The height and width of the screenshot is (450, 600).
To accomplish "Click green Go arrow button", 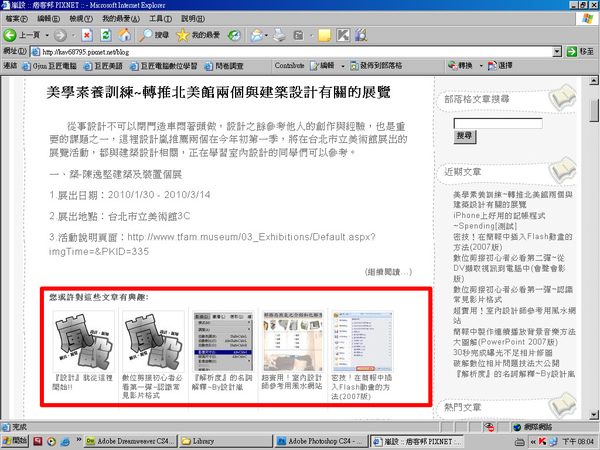I will (x=572, y=51).
